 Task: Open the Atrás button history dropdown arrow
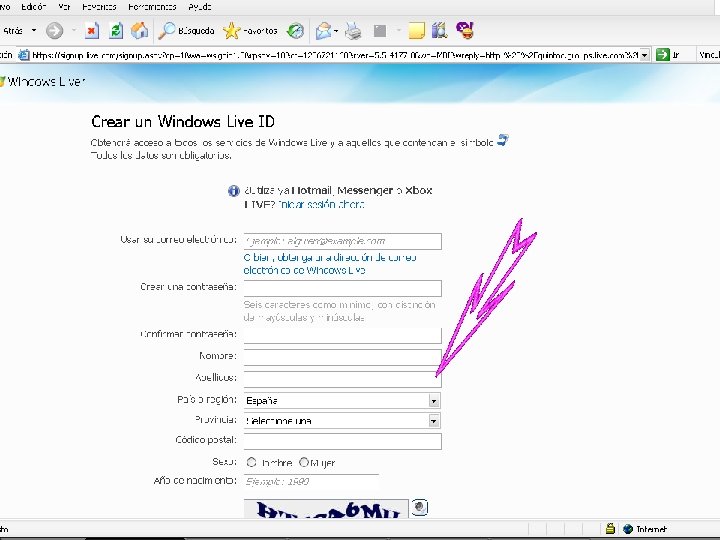click(34, 31)
